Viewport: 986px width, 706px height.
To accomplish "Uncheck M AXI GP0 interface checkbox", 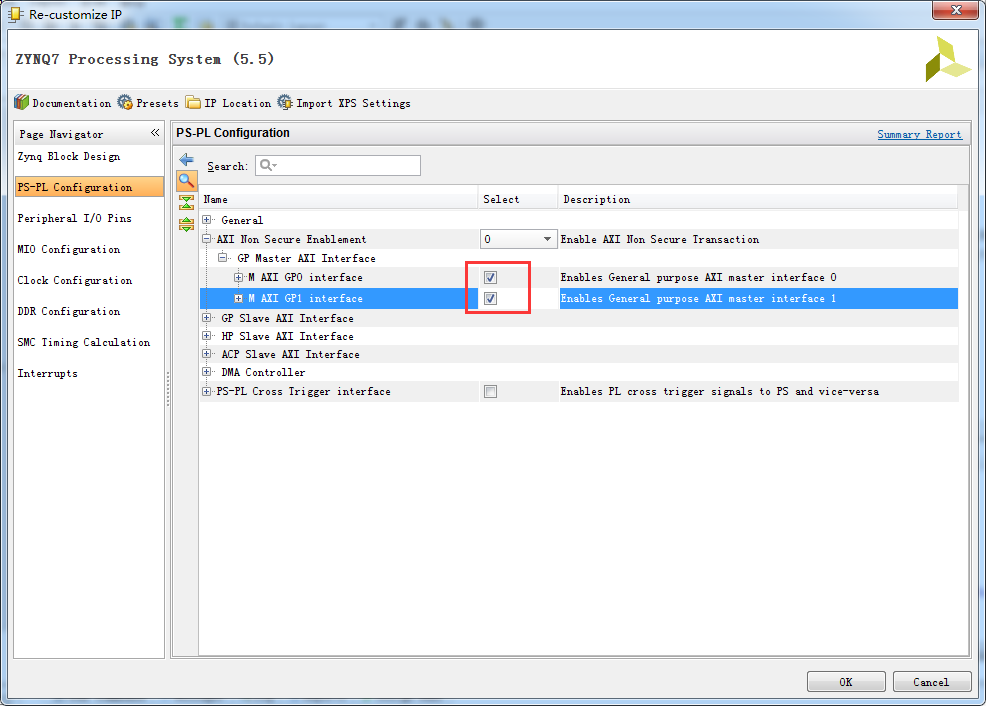I will [x=490, y=277].
